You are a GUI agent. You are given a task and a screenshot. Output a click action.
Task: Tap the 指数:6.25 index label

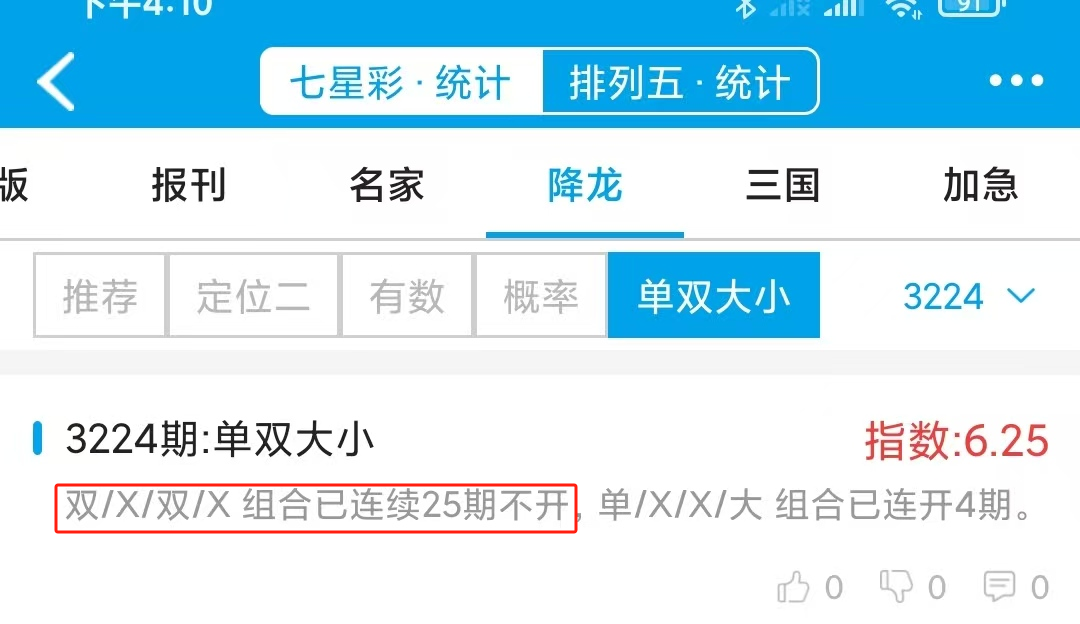tap(957, 441)
